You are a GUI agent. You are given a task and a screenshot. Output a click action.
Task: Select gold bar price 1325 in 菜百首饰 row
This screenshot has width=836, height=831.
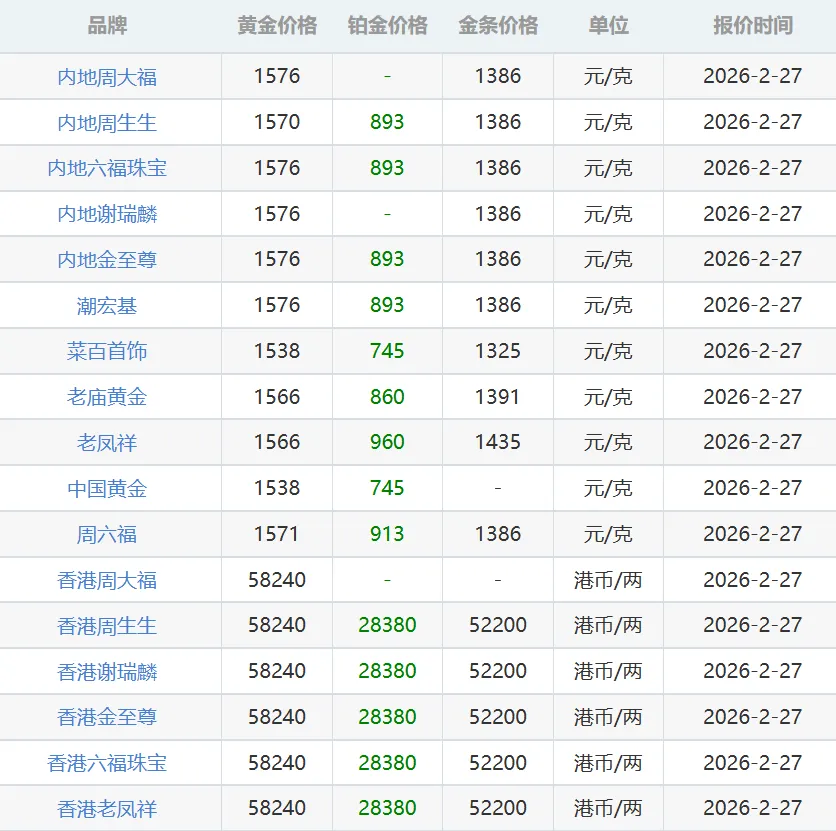[x=498, y=351]
